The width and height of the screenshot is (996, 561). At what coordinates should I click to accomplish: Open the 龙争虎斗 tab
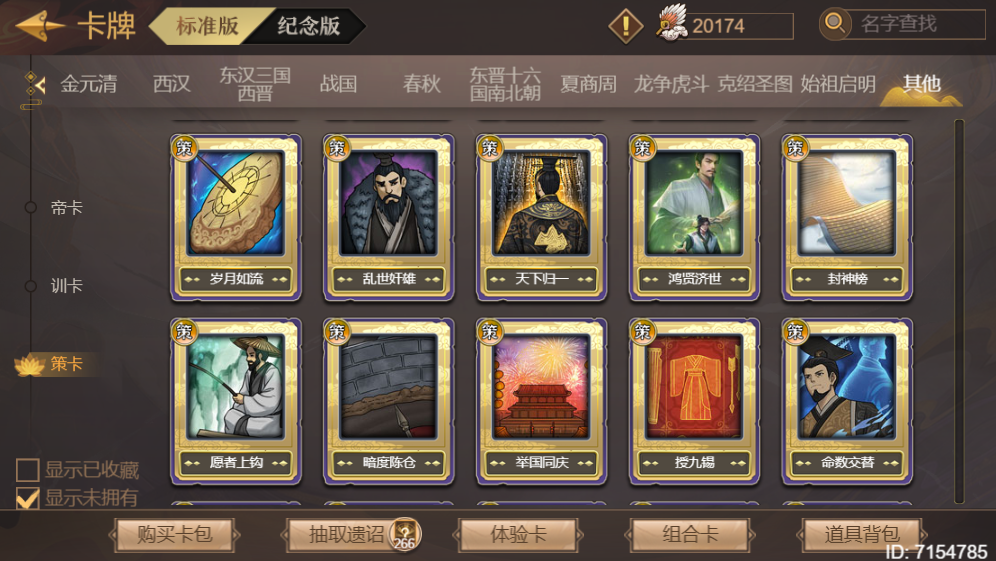click(x=671, y=84)
